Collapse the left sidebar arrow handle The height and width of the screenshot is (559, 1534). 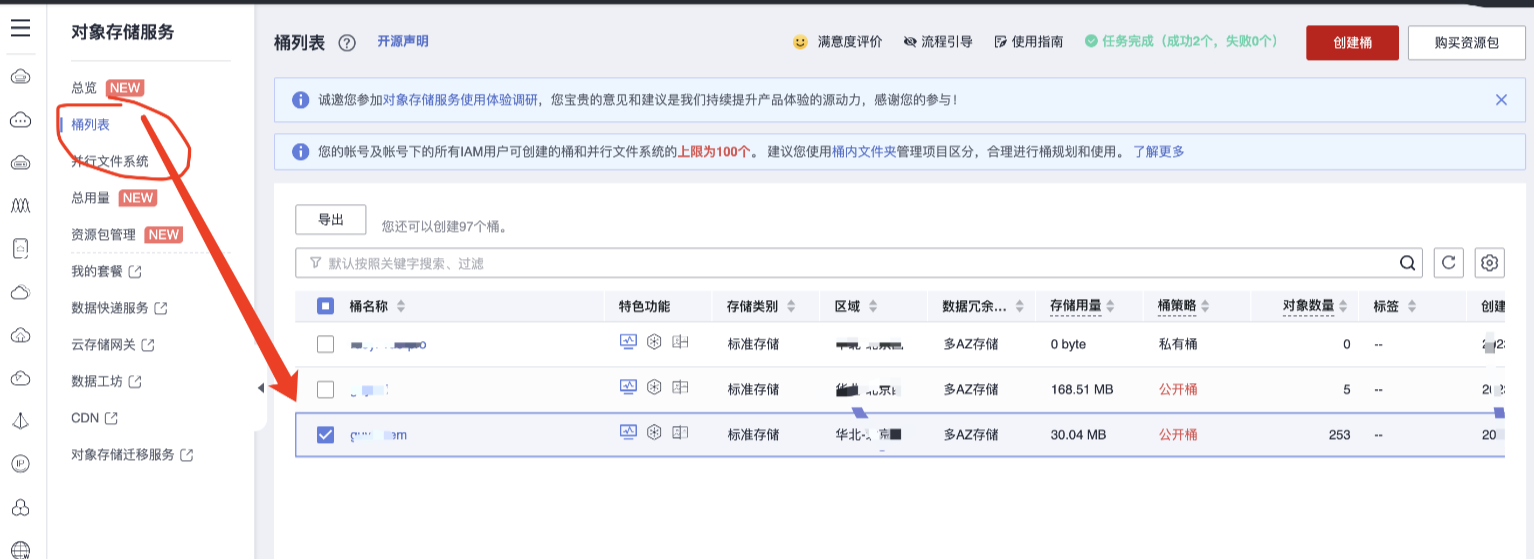[x=261, y=388]
